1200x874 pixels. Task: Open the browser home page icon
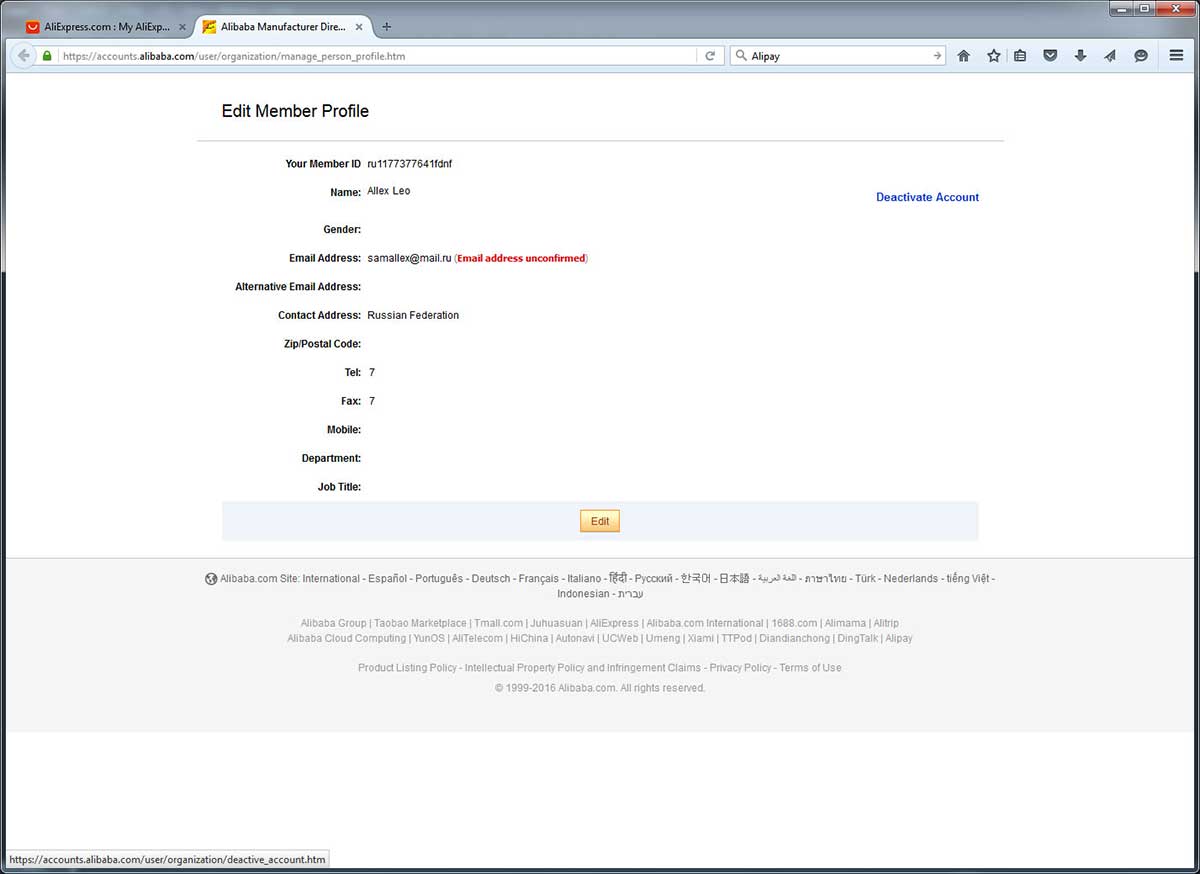click(x=964, y=56)
